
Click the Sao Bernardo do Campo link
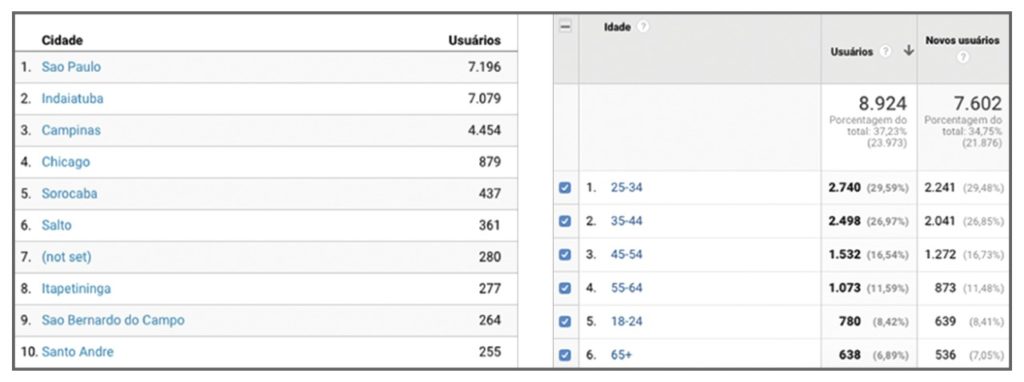click(x=113, y=320)
